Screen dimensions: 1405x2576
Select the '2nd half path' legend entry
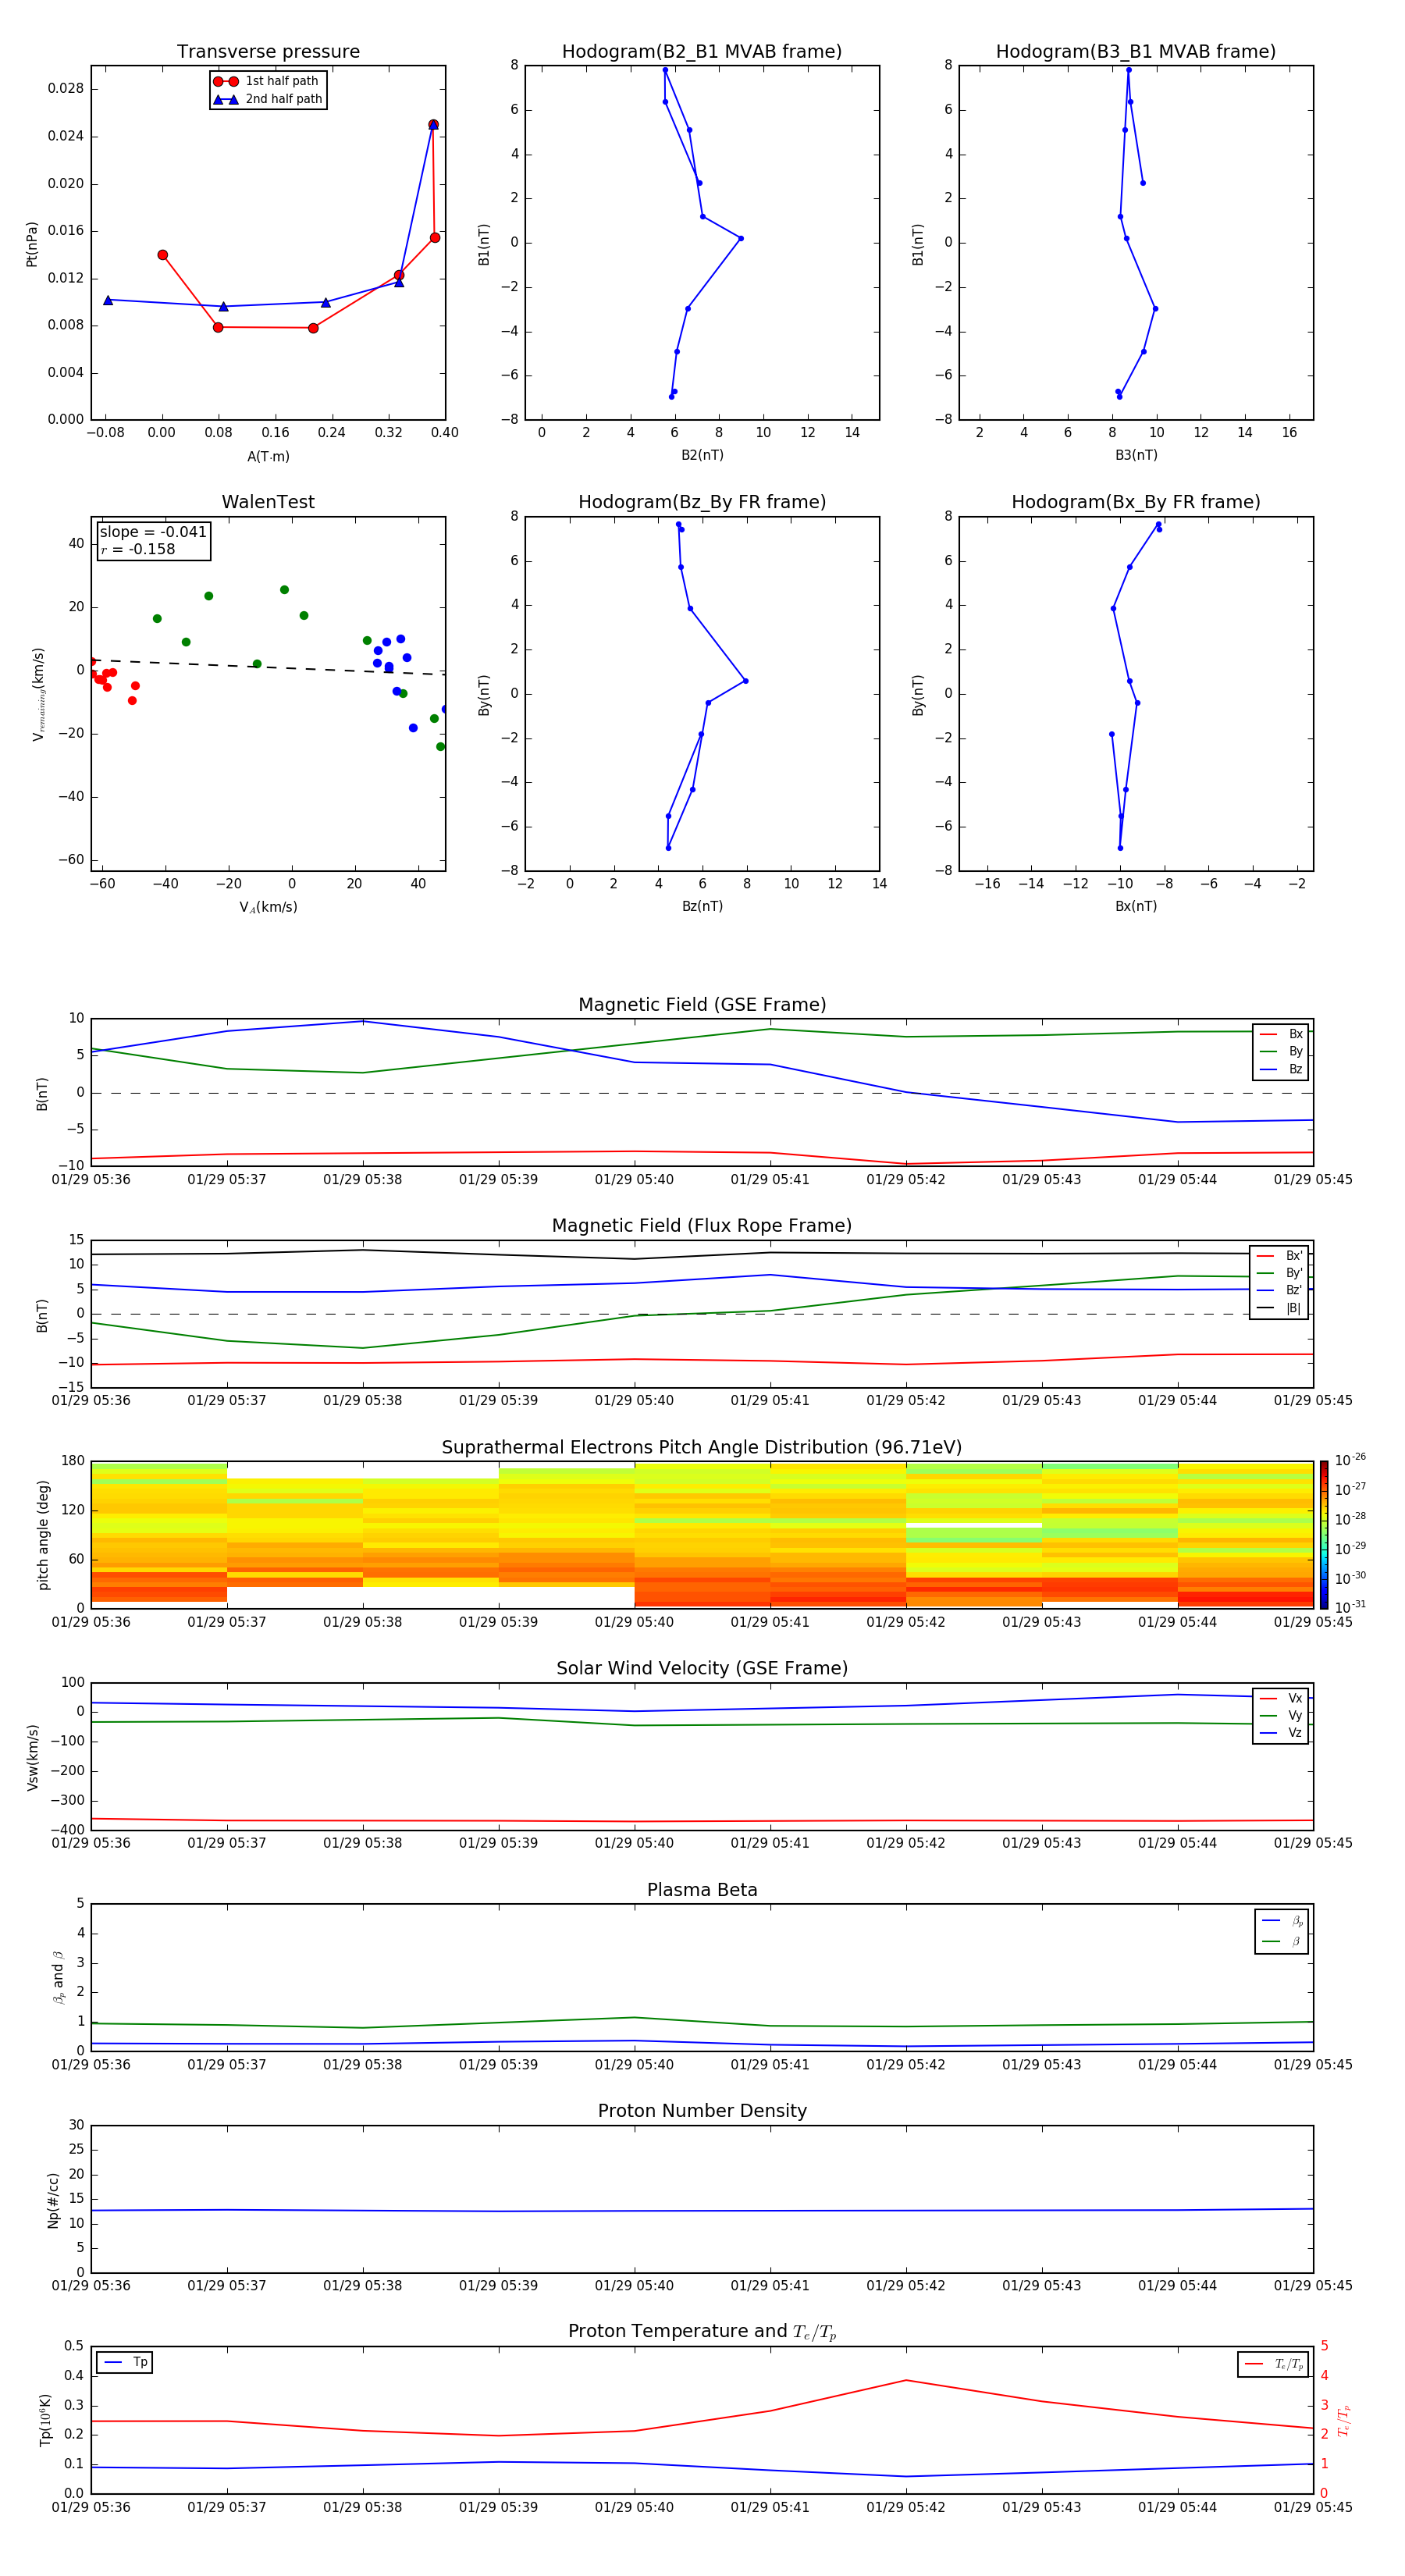268,99
